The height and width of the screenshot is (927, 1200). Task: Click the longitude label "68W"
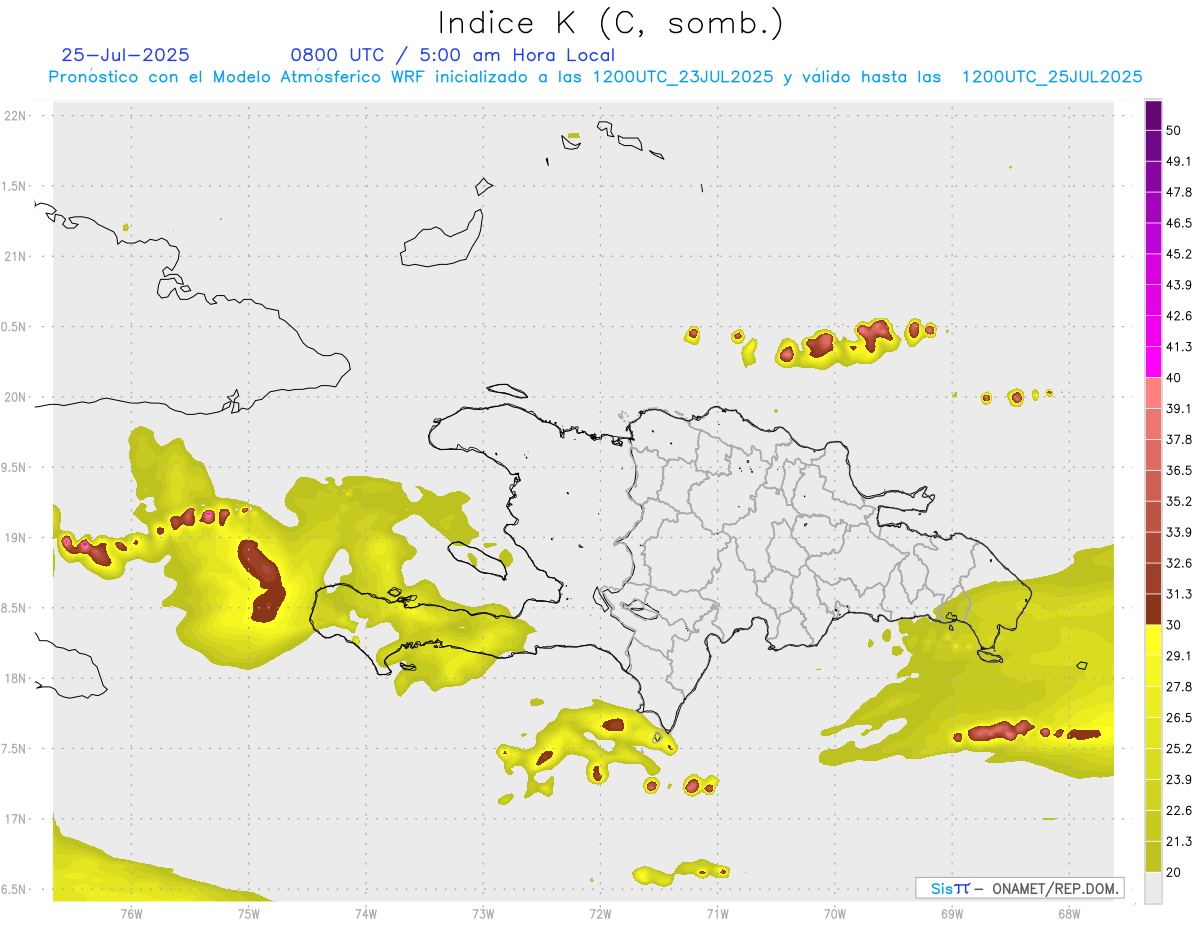click(x=1069, y=914)
